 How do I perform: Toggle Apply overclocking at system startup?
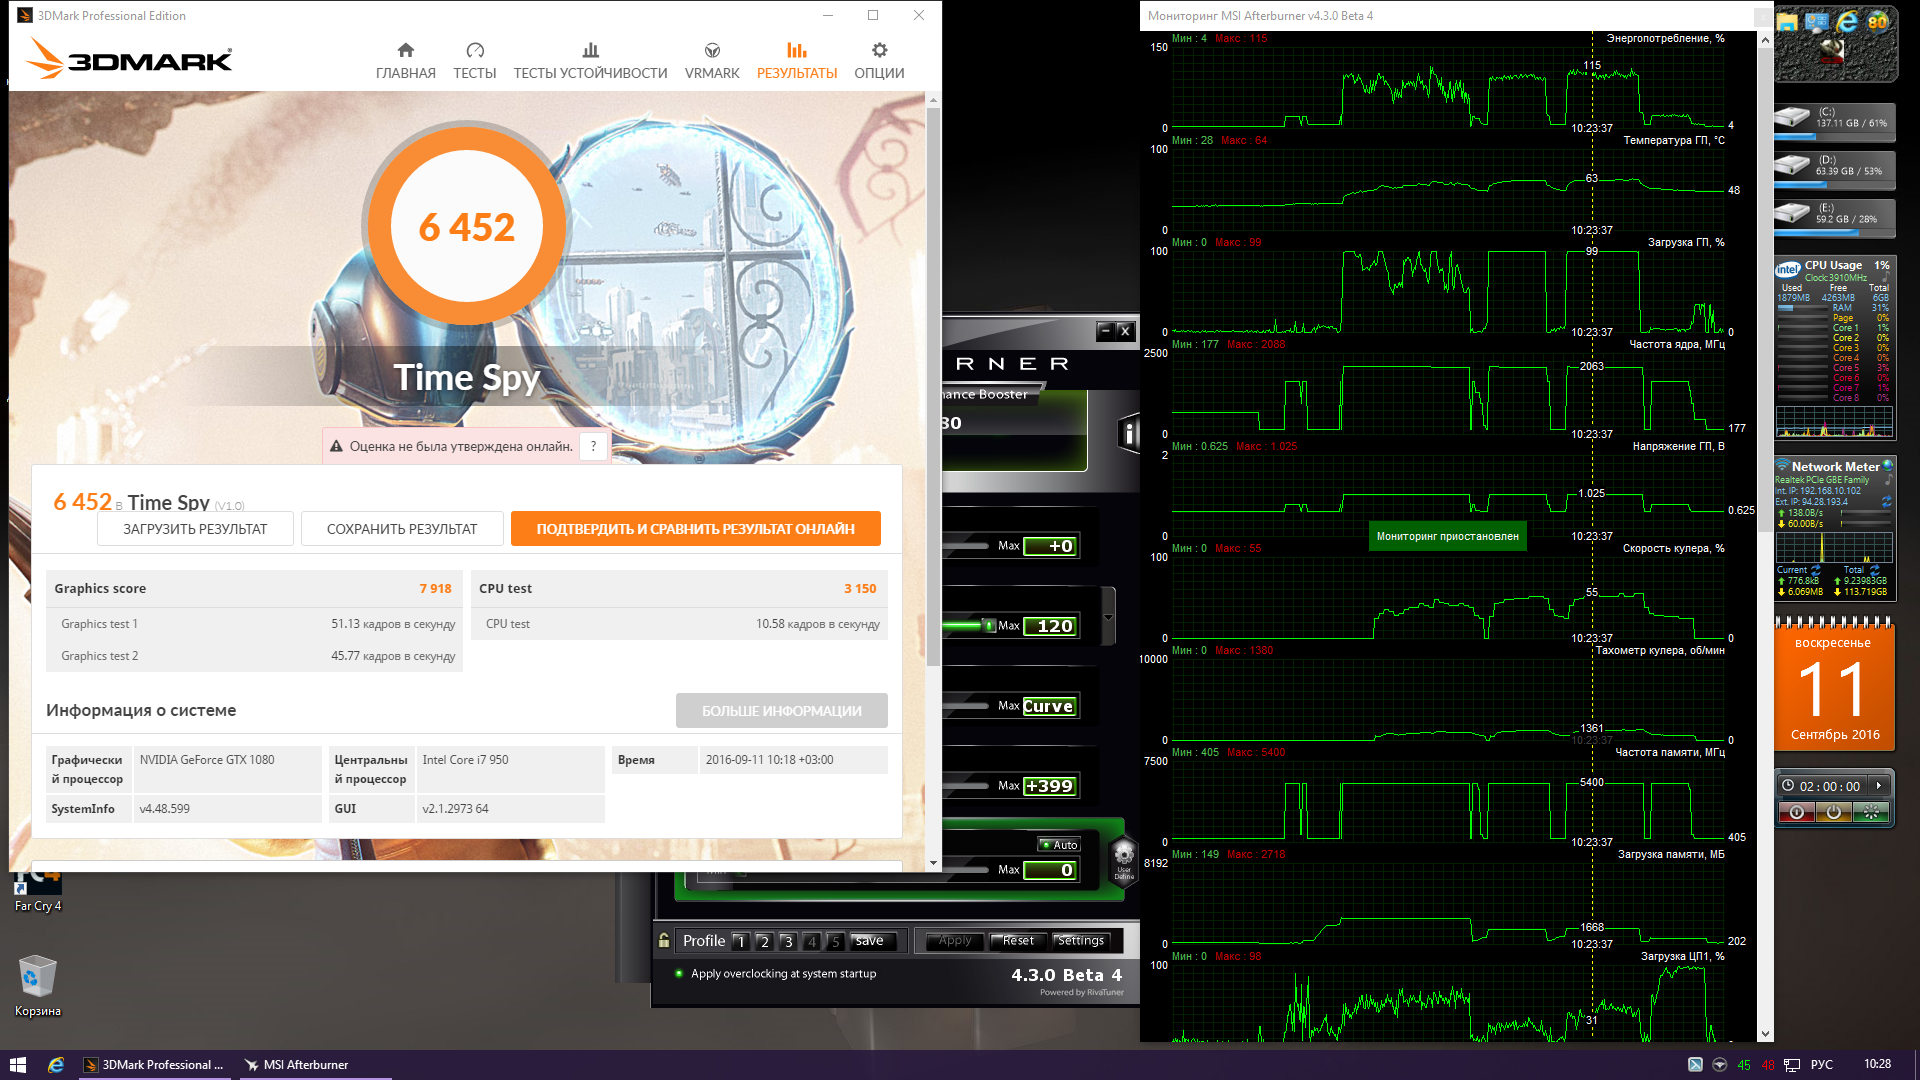pos(680,974)
